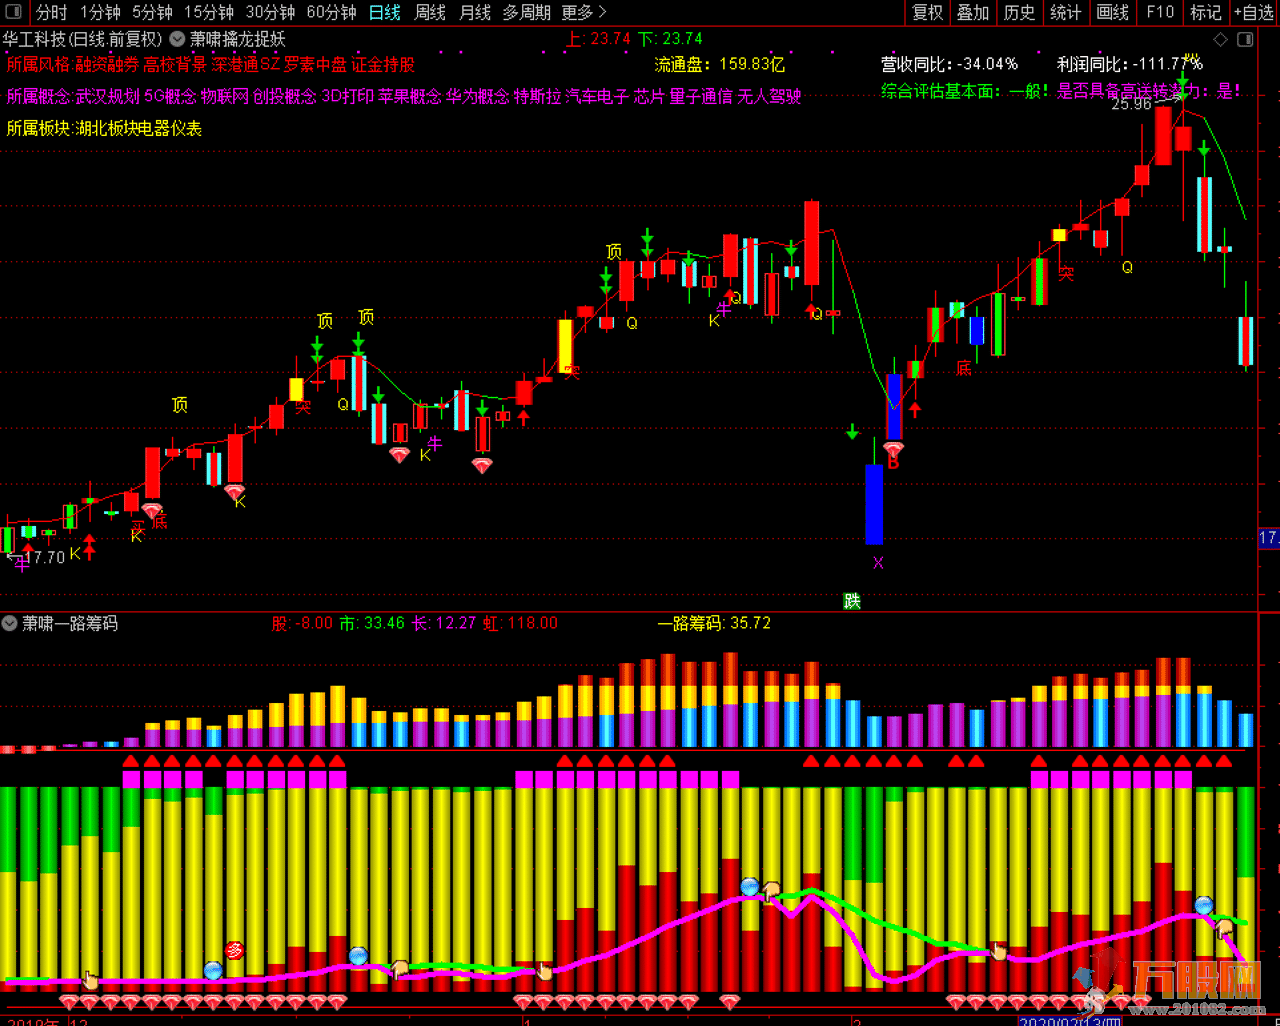
Task: Open the 萧啸一路筹码 indicator dropdown arrow
Action: 9,623
